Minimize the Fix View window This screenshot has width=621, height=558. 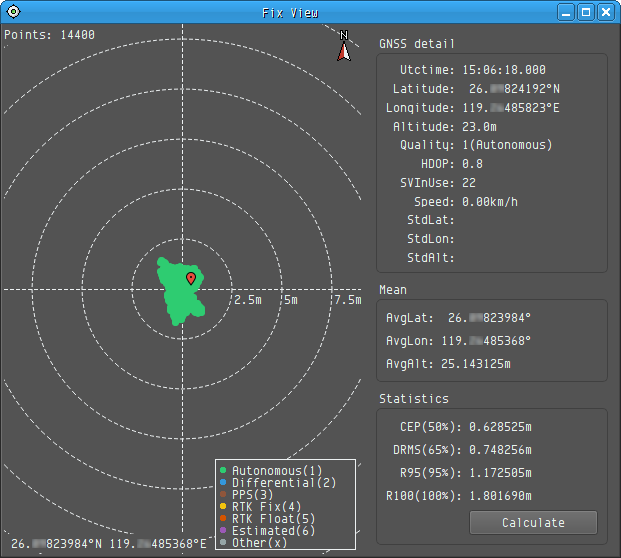(566, 12)
